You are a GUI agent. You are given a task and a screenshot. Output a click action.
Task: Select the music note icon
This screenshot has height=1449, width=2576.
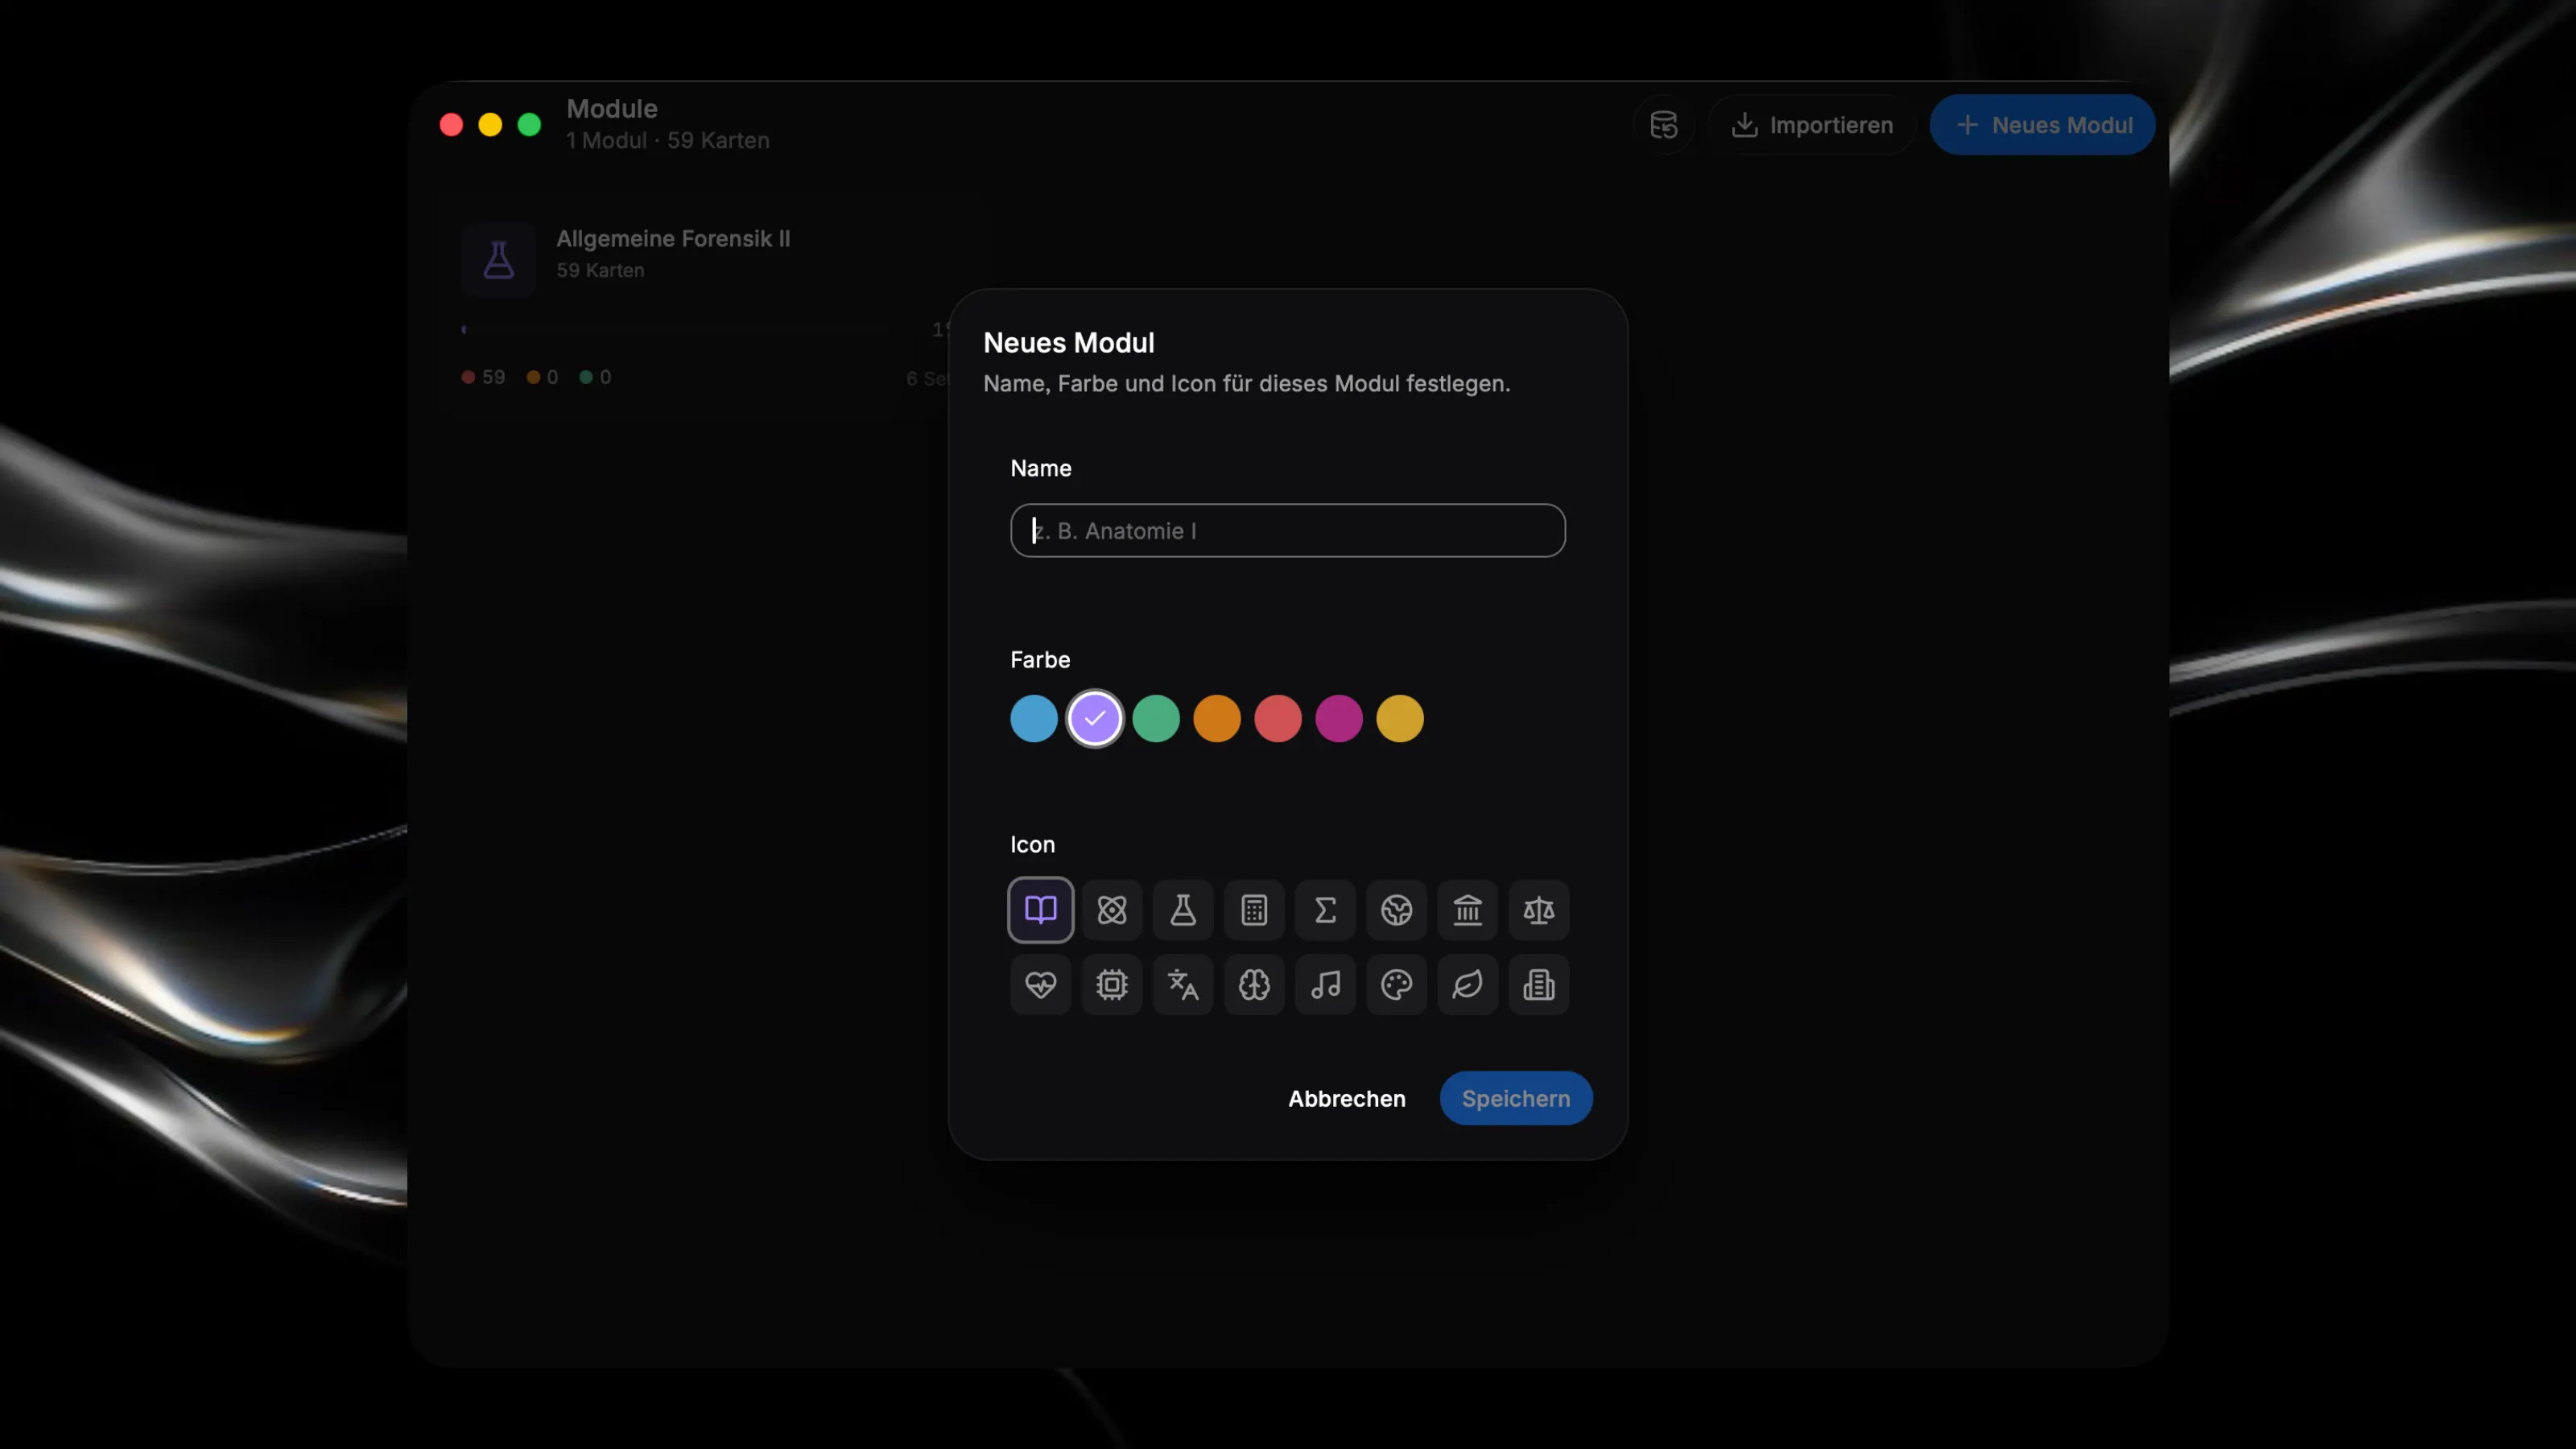click(1325, 985)
